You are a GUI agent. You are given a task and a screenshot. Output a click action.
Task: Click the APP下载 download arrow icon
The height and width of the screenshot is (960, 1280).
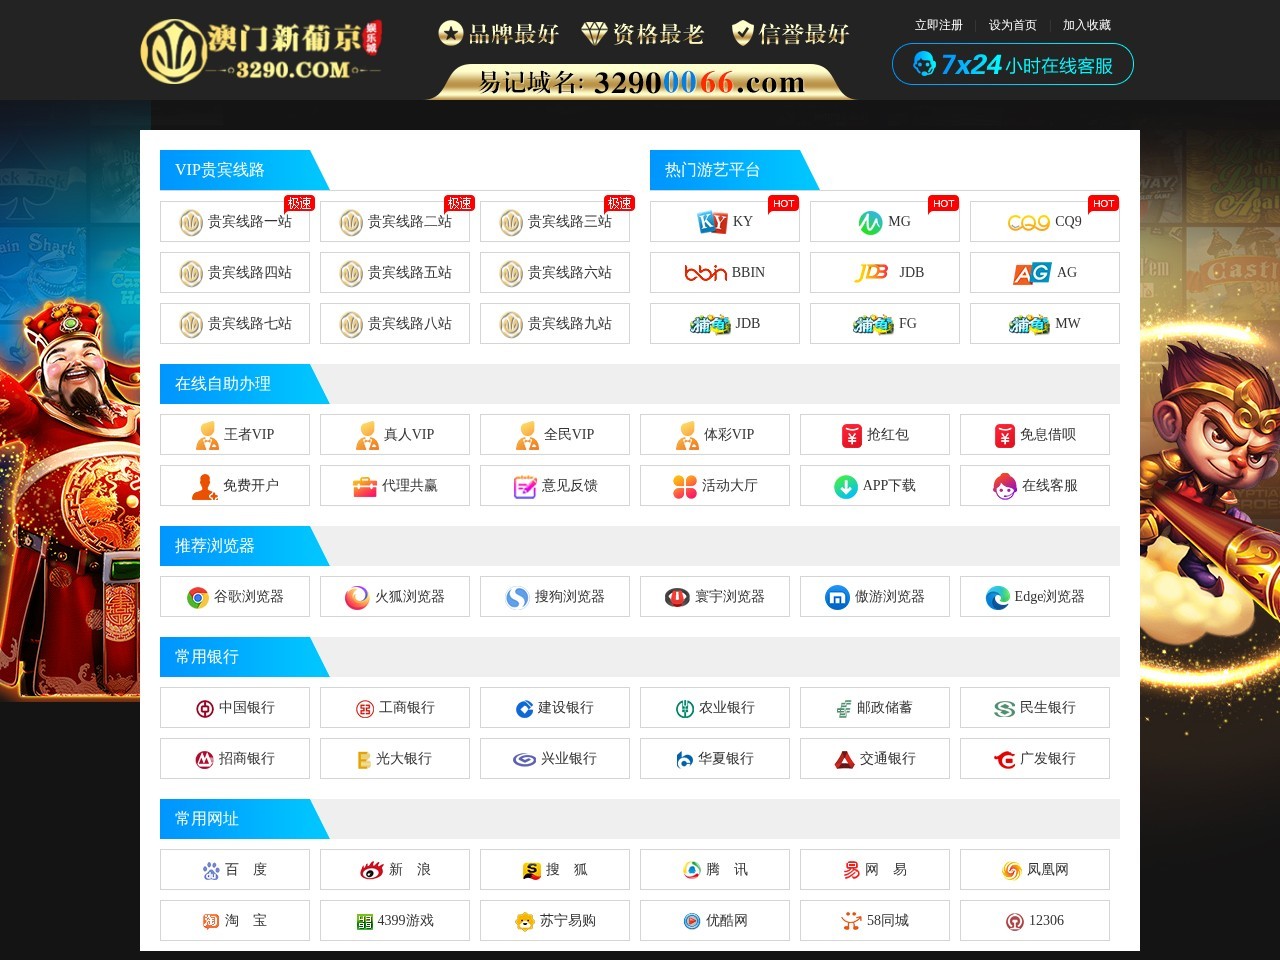(846, 486)
